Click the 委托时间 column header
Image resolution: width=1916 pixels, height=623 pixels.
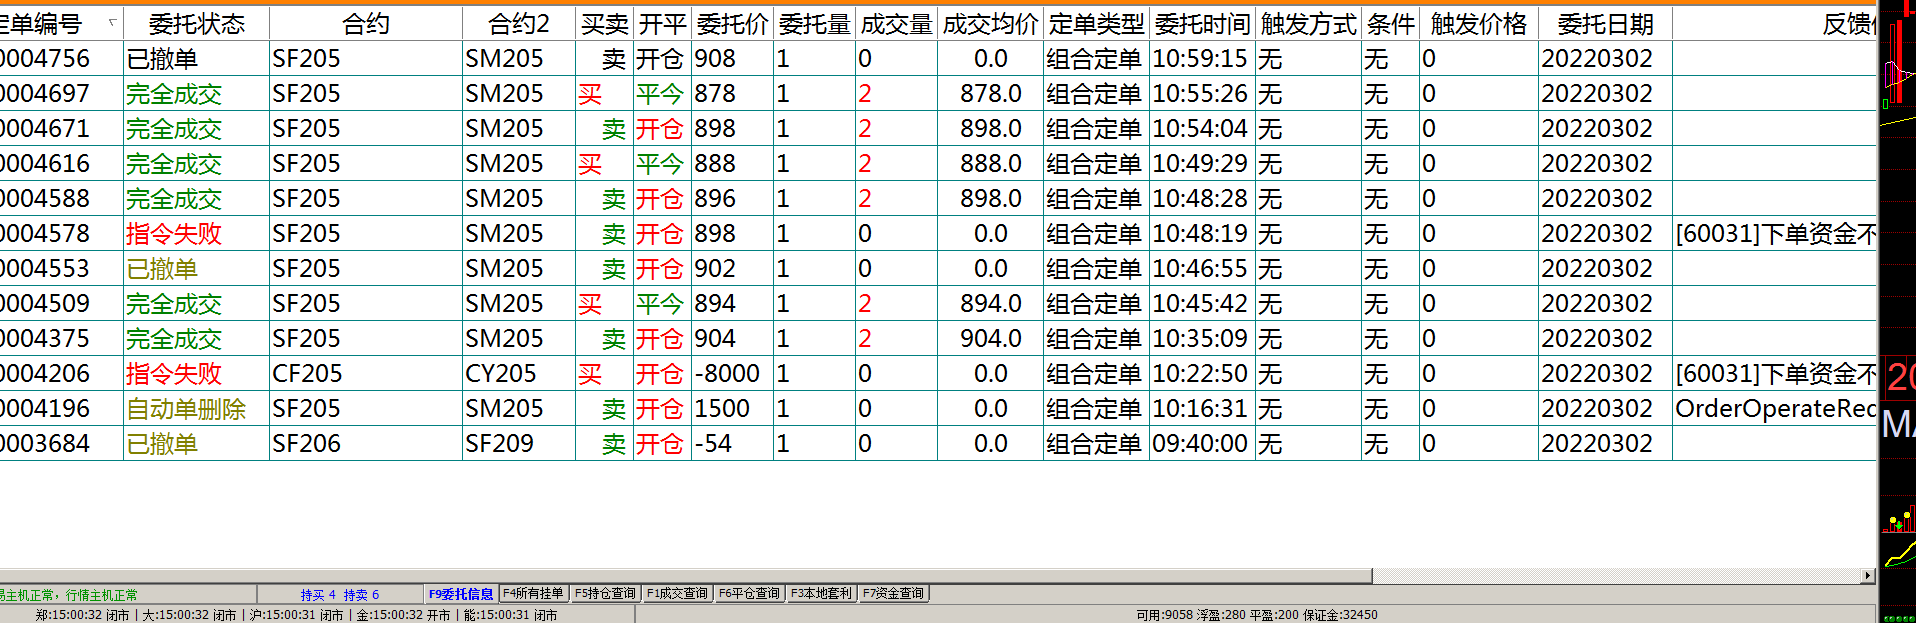click(1202, 24)
